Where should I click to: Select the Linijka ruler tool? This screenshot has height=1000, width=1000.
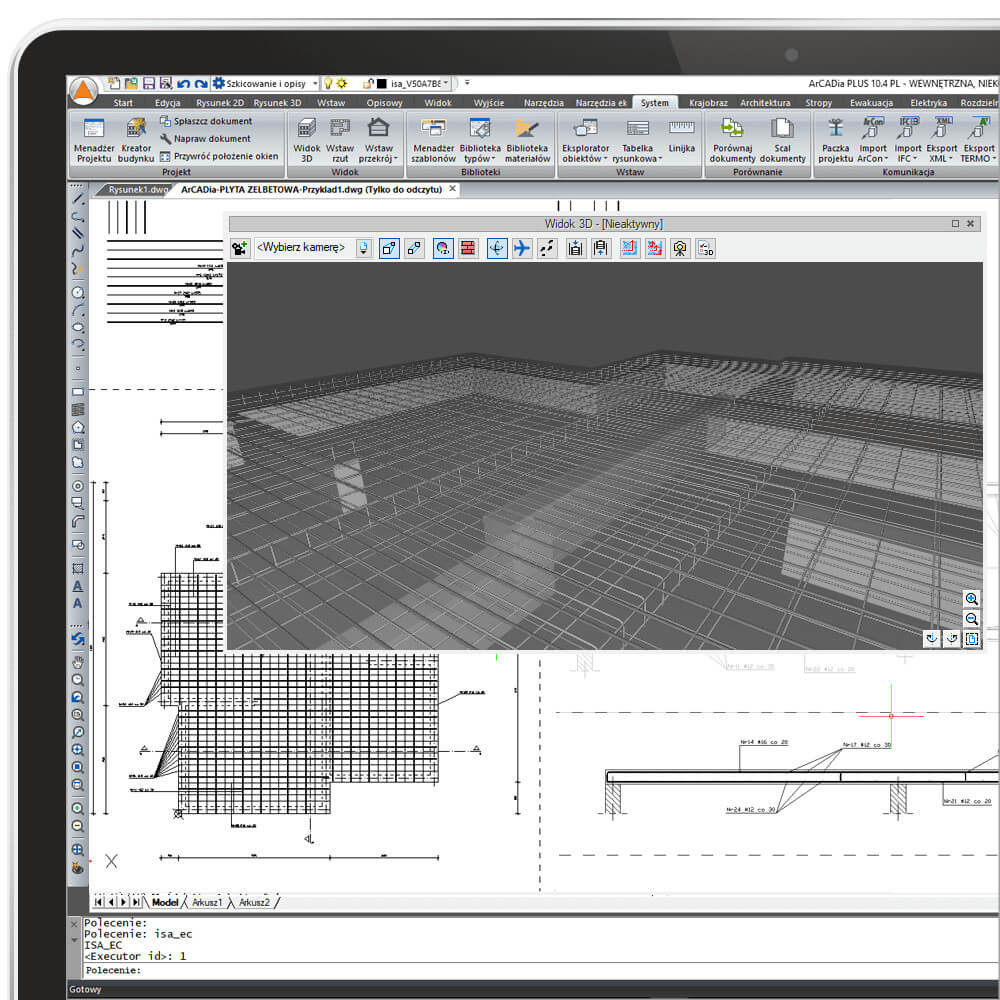click(681, 136)
